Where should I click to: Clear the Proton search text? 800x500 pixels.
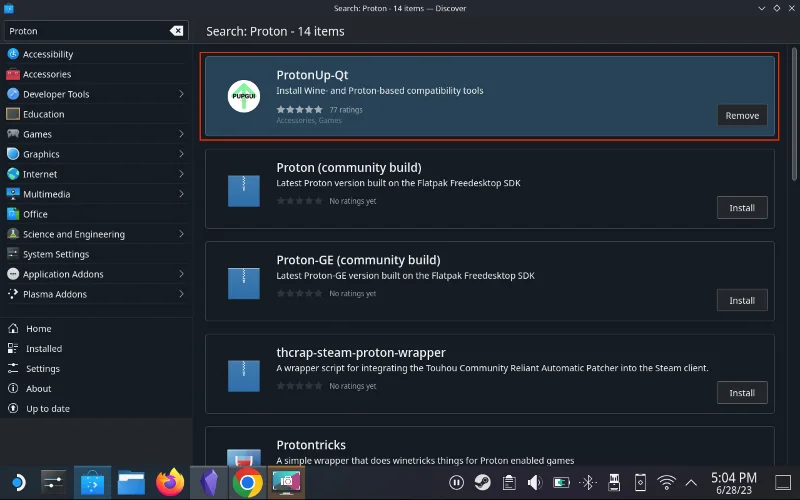click(x=177, y=31)
